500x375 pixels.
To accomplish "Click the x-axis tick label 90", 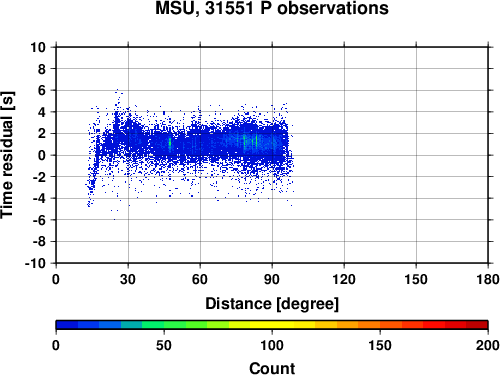I will coord(272,279).
